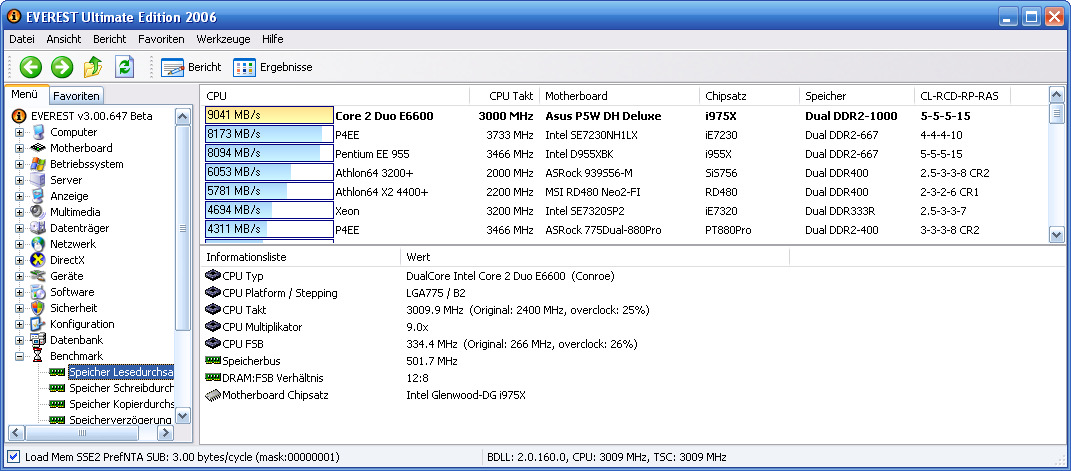The height and width of the screenshot is (471, 1071).
Task: Open the Bericht report toolbar button
Action: pos(191,67)
